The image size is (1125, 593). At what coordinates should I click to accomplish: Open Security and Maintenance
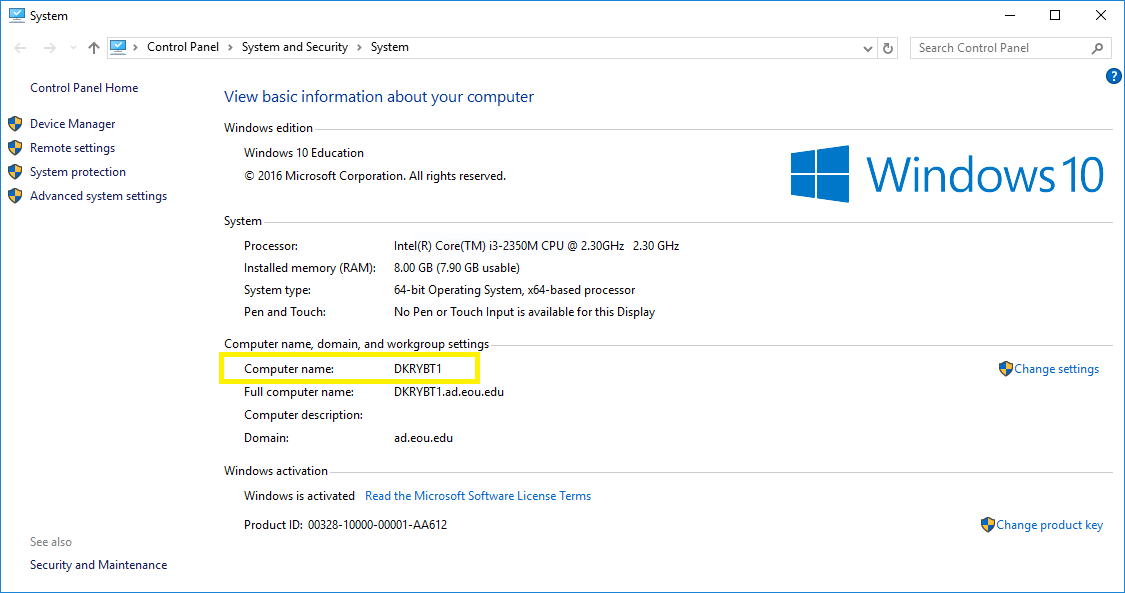click(98, 564)
